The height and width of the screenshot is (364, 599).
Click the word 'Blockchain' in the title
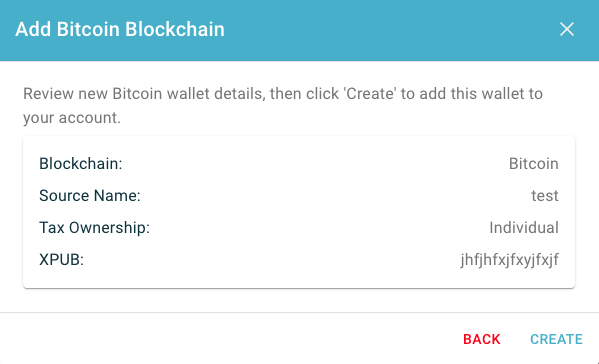175,29
